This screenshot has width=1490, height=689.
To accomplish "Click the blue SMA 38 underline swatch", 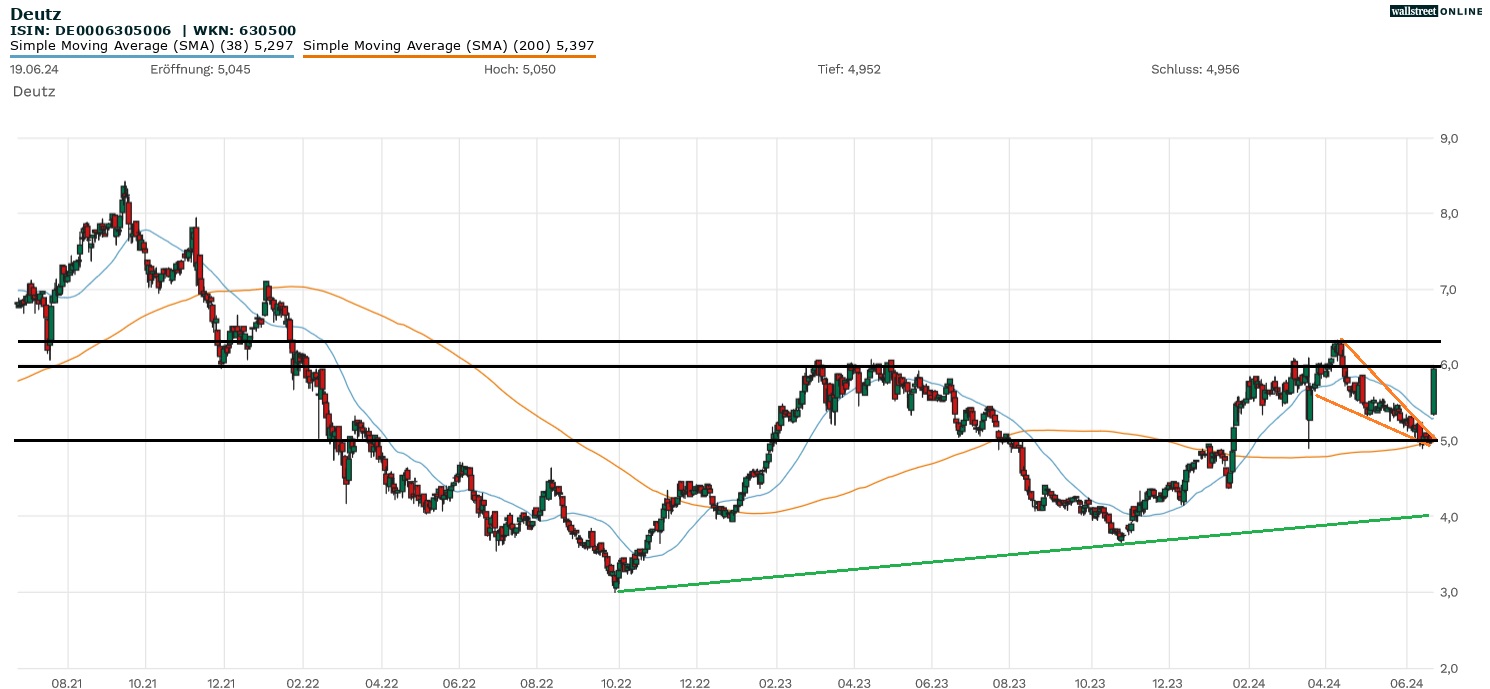I will [x=152, y=56].
